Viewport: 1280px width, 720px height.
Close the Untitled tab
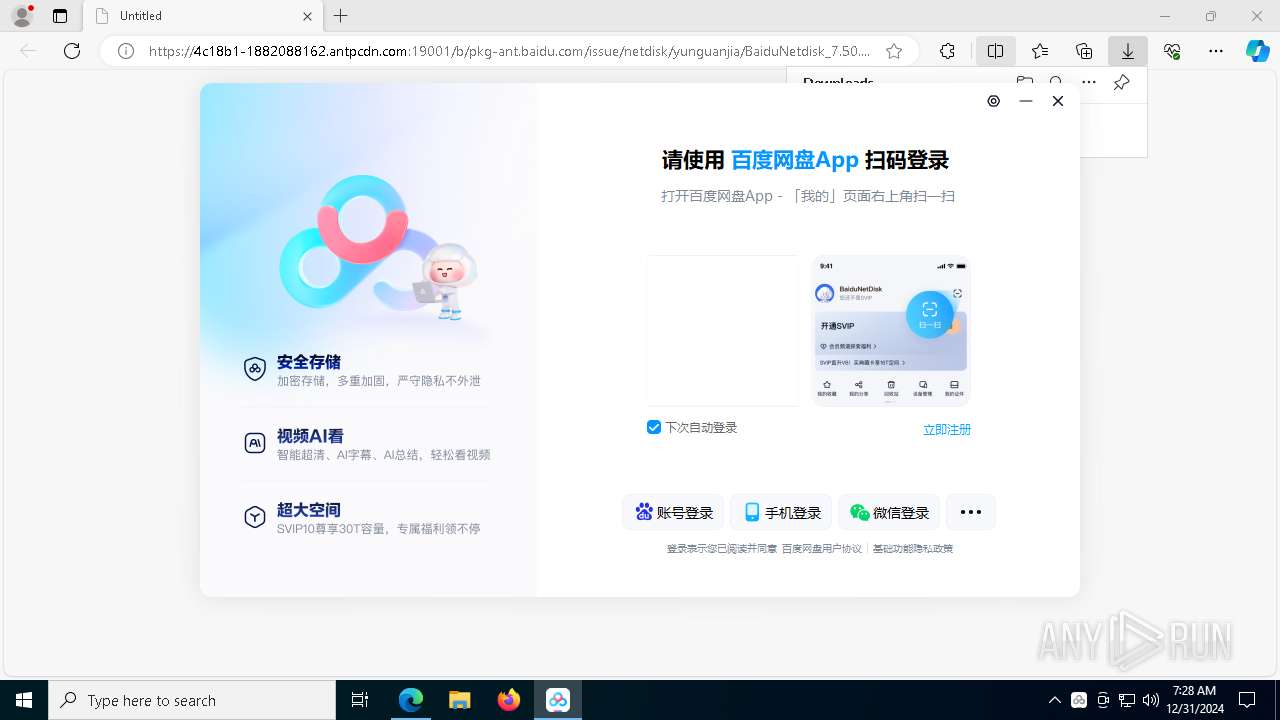[307, 16]
